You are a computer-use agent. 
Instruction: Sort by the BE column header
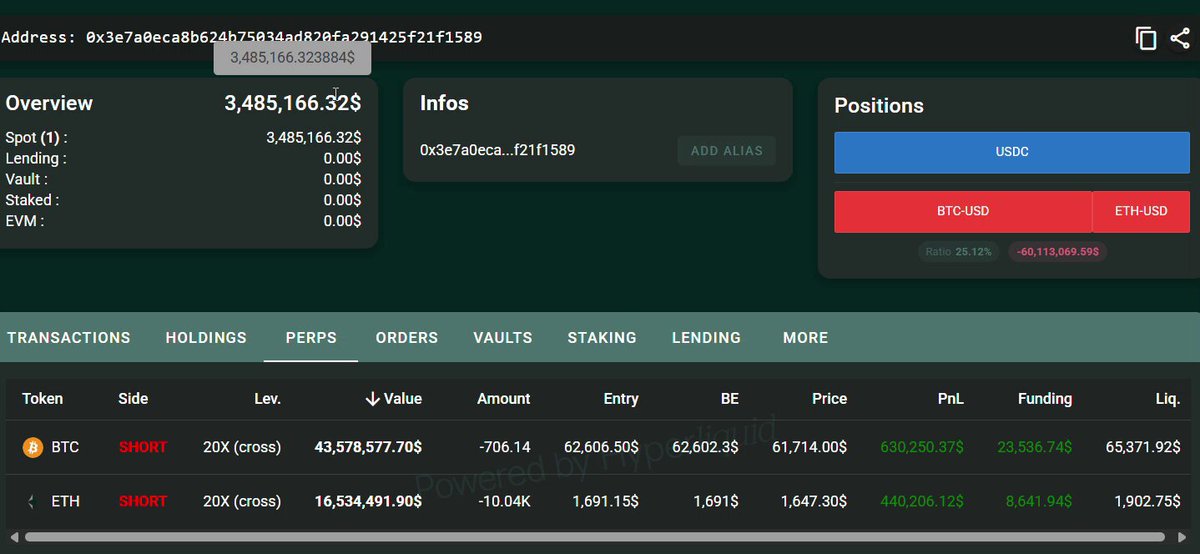[730, 399]
